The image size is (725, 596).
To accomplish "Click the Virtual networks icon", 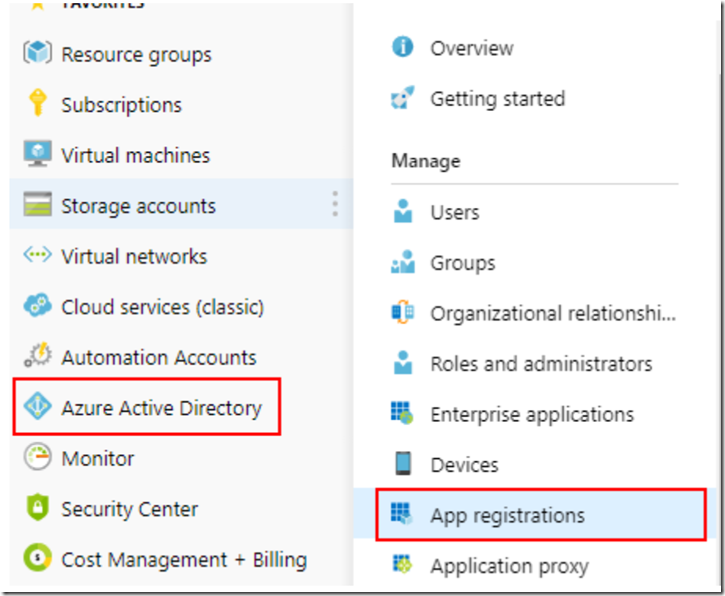I will [x=37, y=254].
